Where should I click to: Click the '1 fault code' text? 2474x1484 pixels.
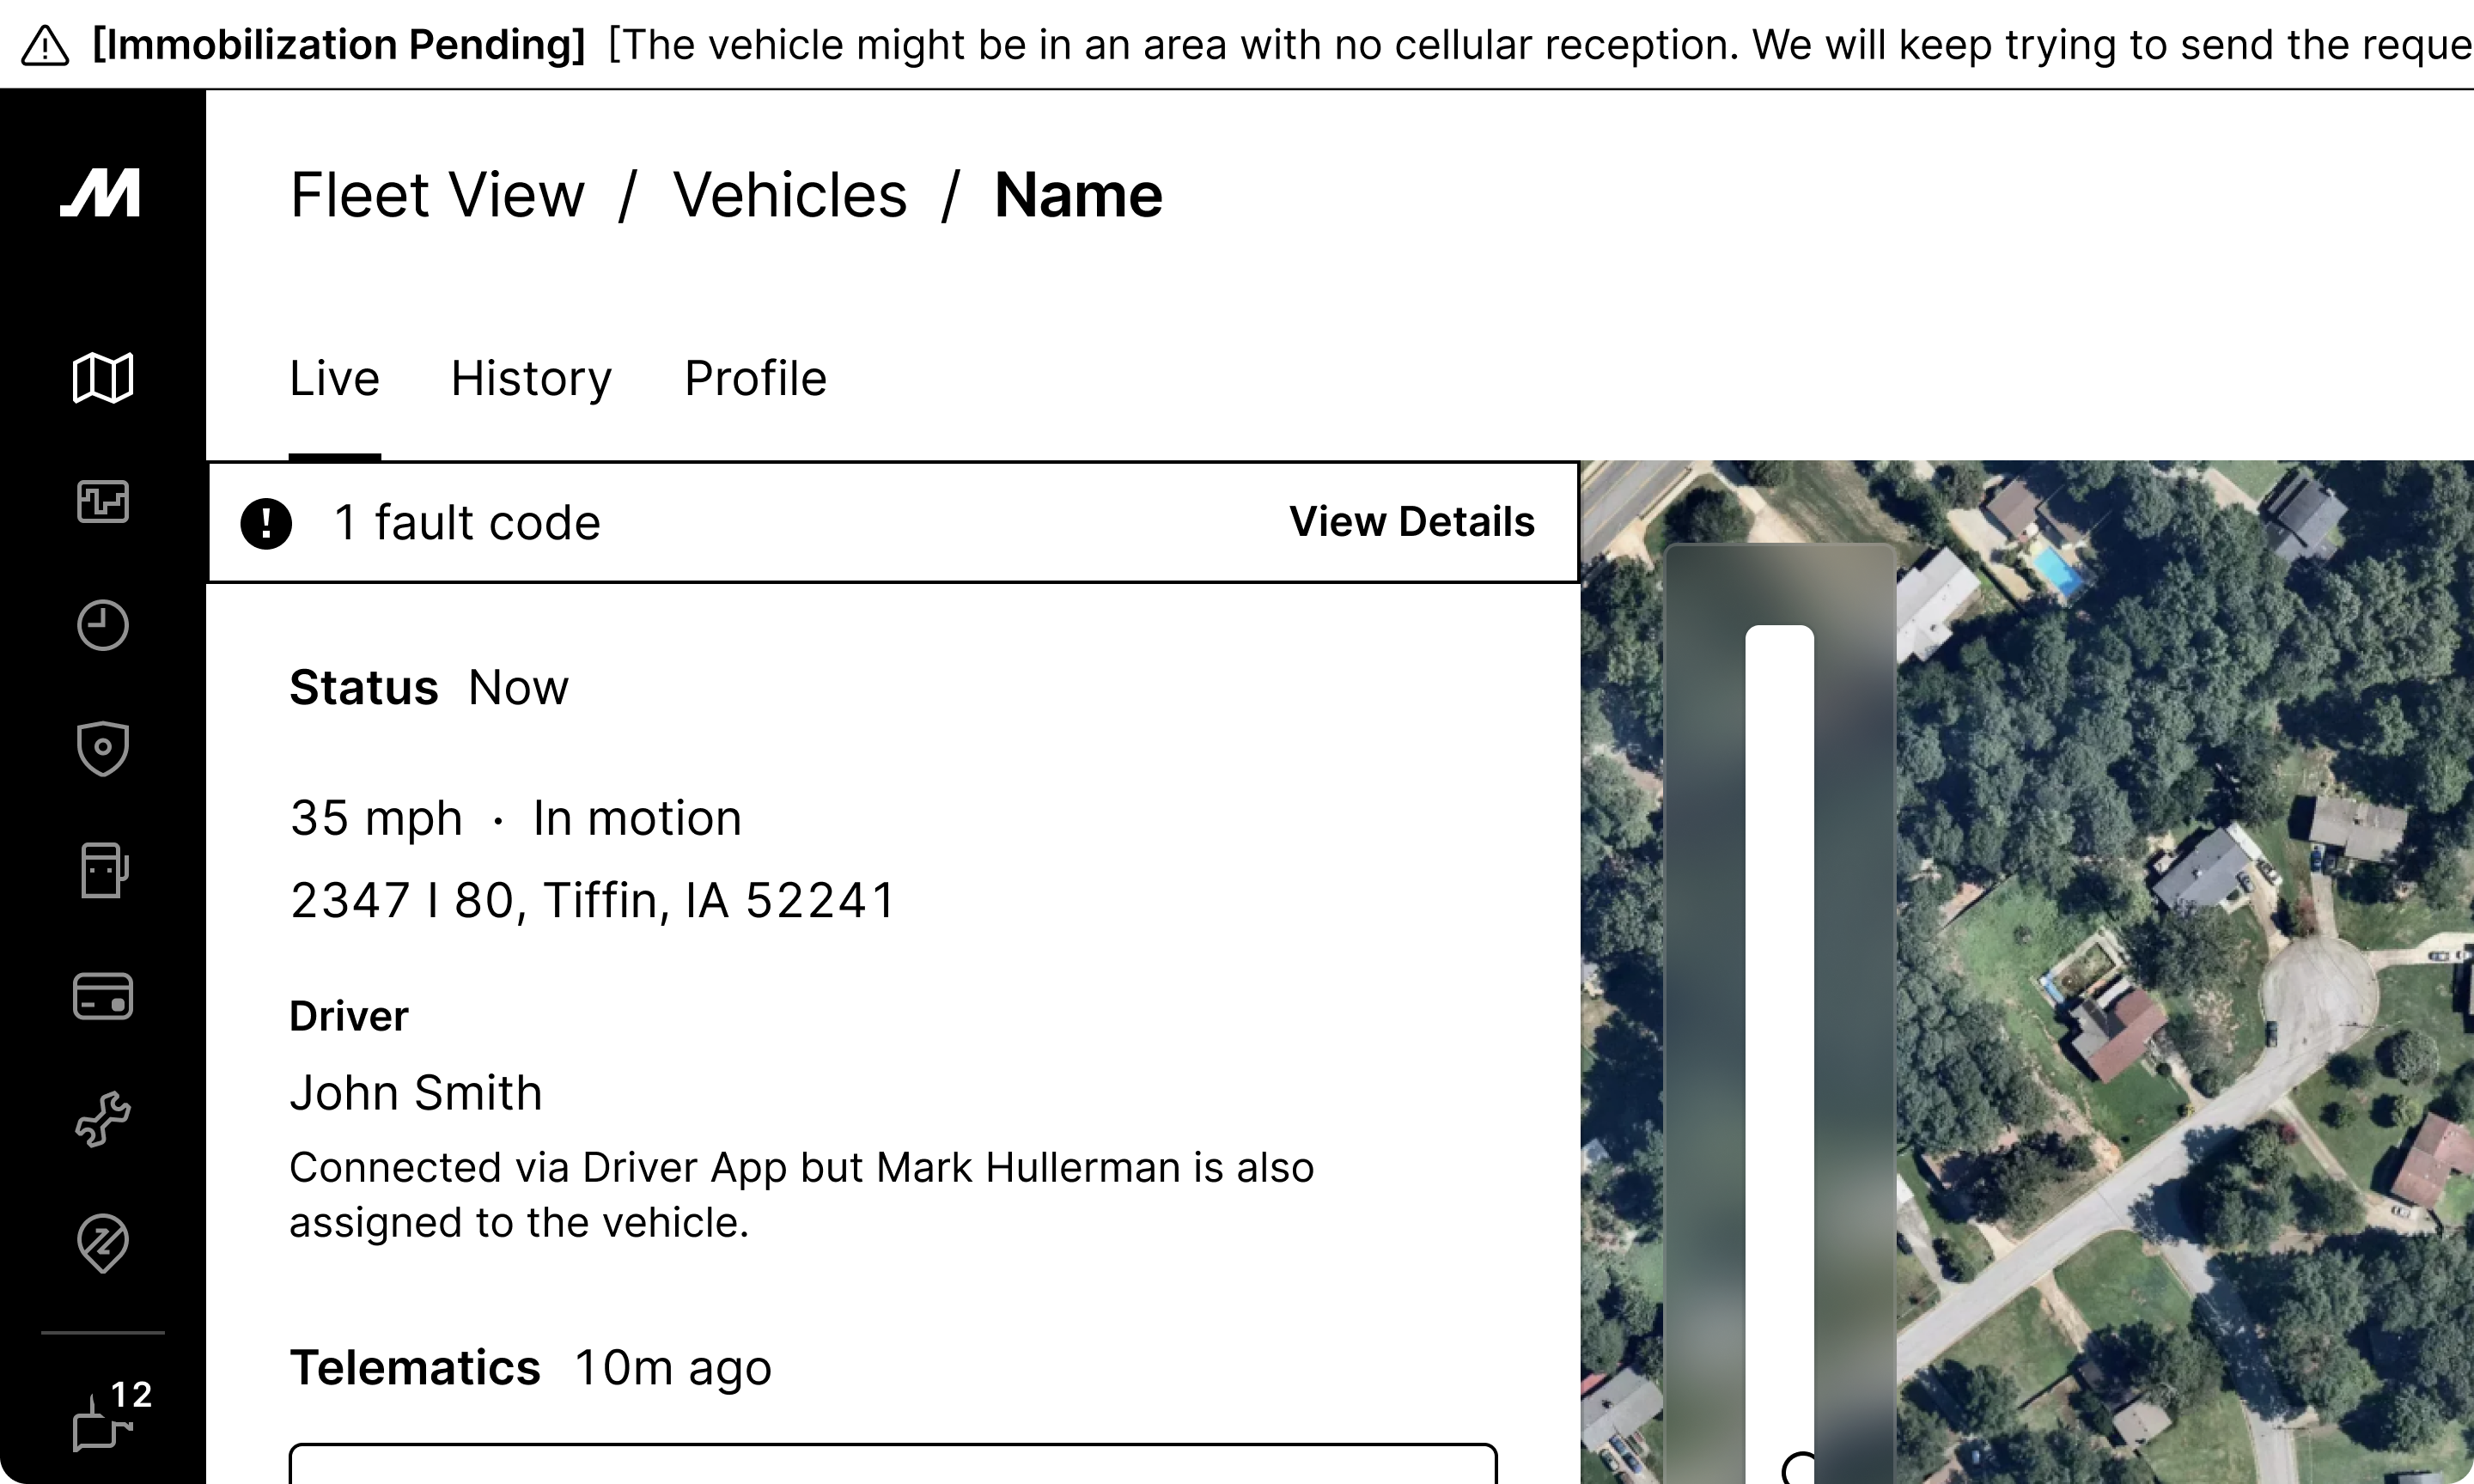tap(468, 523)
